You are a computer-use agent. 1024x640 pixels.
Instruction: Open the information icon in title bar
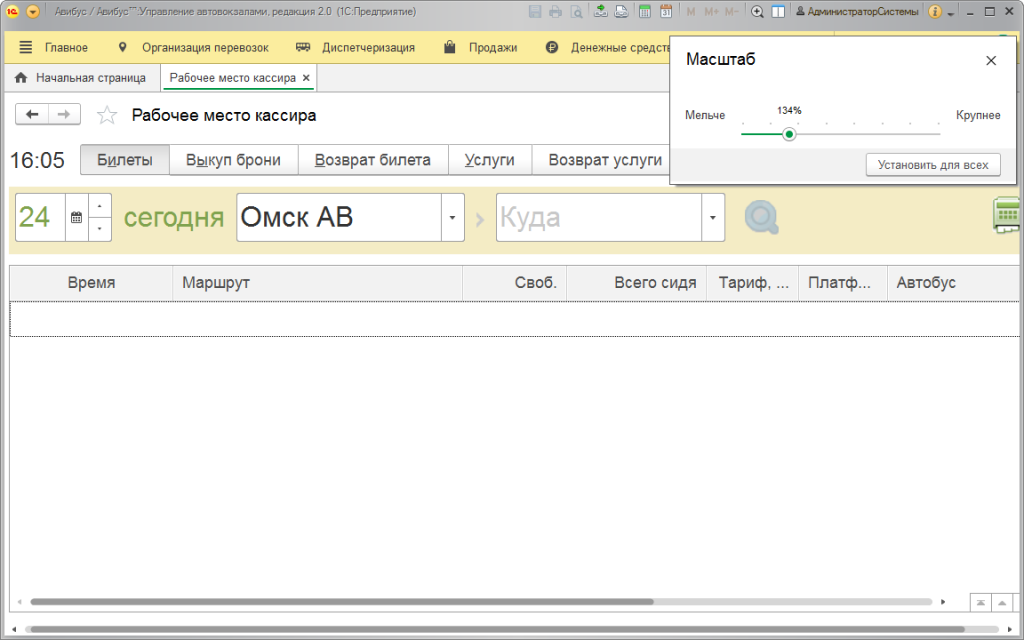(934, 12)
